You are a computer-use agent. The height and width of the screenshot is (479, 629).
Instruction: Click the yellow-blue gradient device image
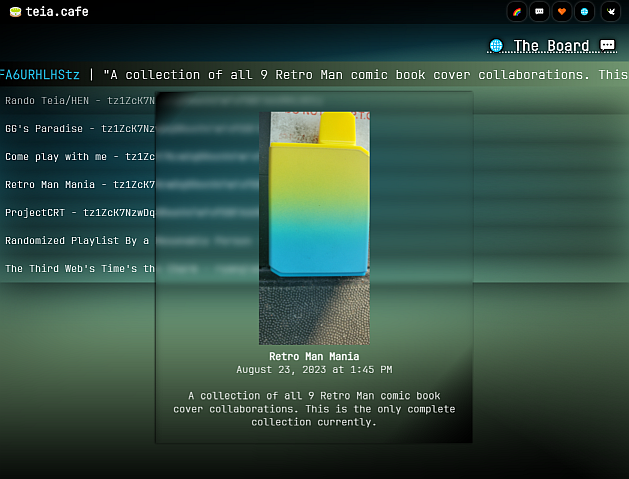point(314,228)
